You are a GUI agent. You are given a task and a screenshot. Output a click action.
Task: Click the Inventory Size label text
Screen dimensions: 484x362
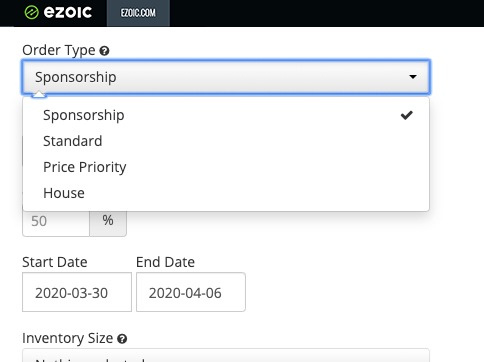pos(68,338)
